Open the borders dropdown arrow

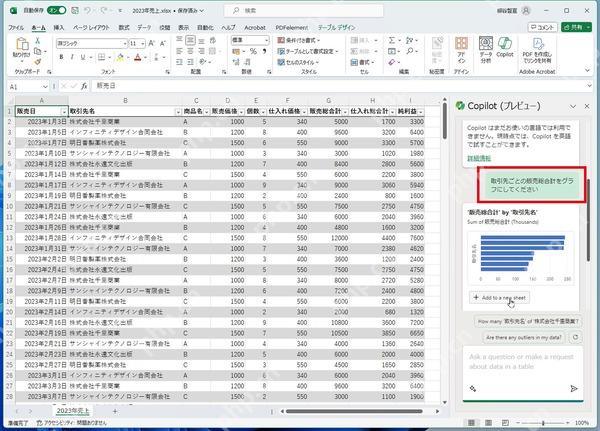pos(109,57)
